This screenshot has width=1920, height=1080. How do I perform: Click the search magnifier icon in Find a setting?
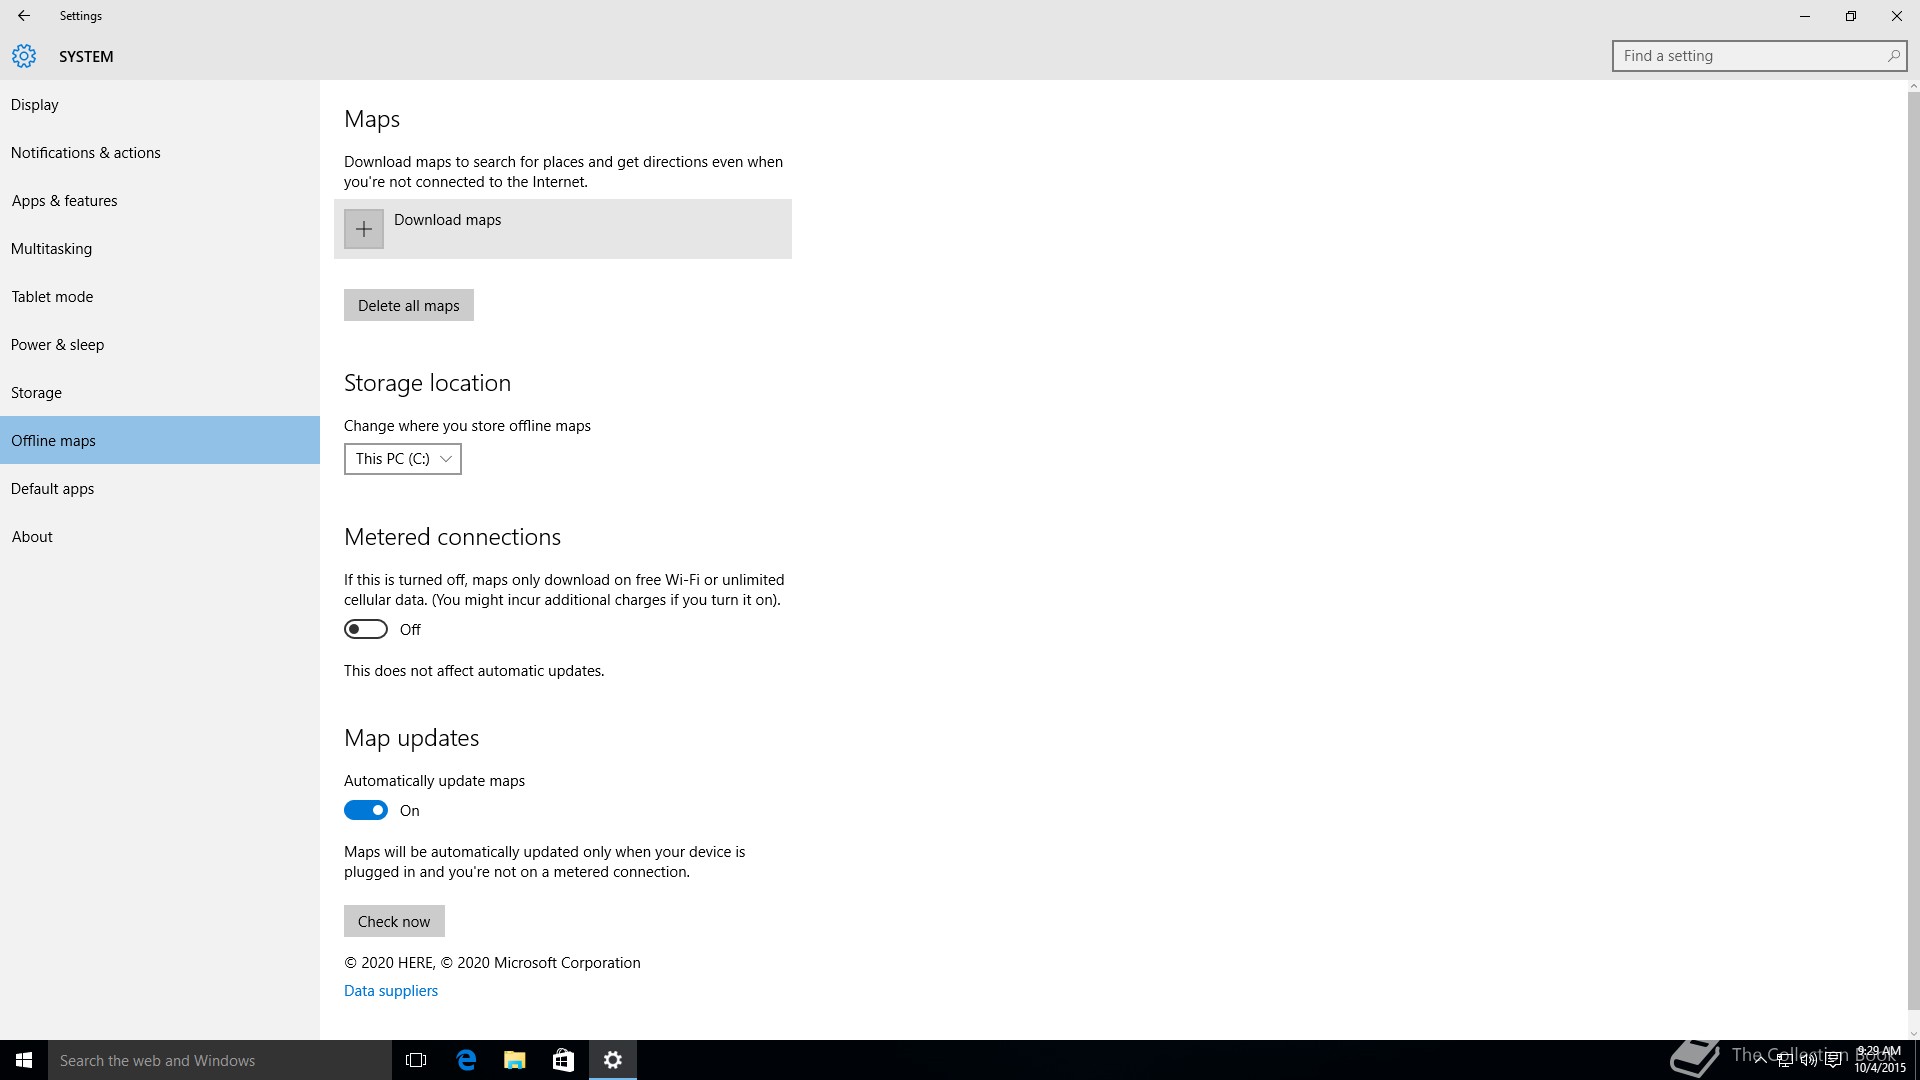pyautogui.click(x=1893, y=56)
